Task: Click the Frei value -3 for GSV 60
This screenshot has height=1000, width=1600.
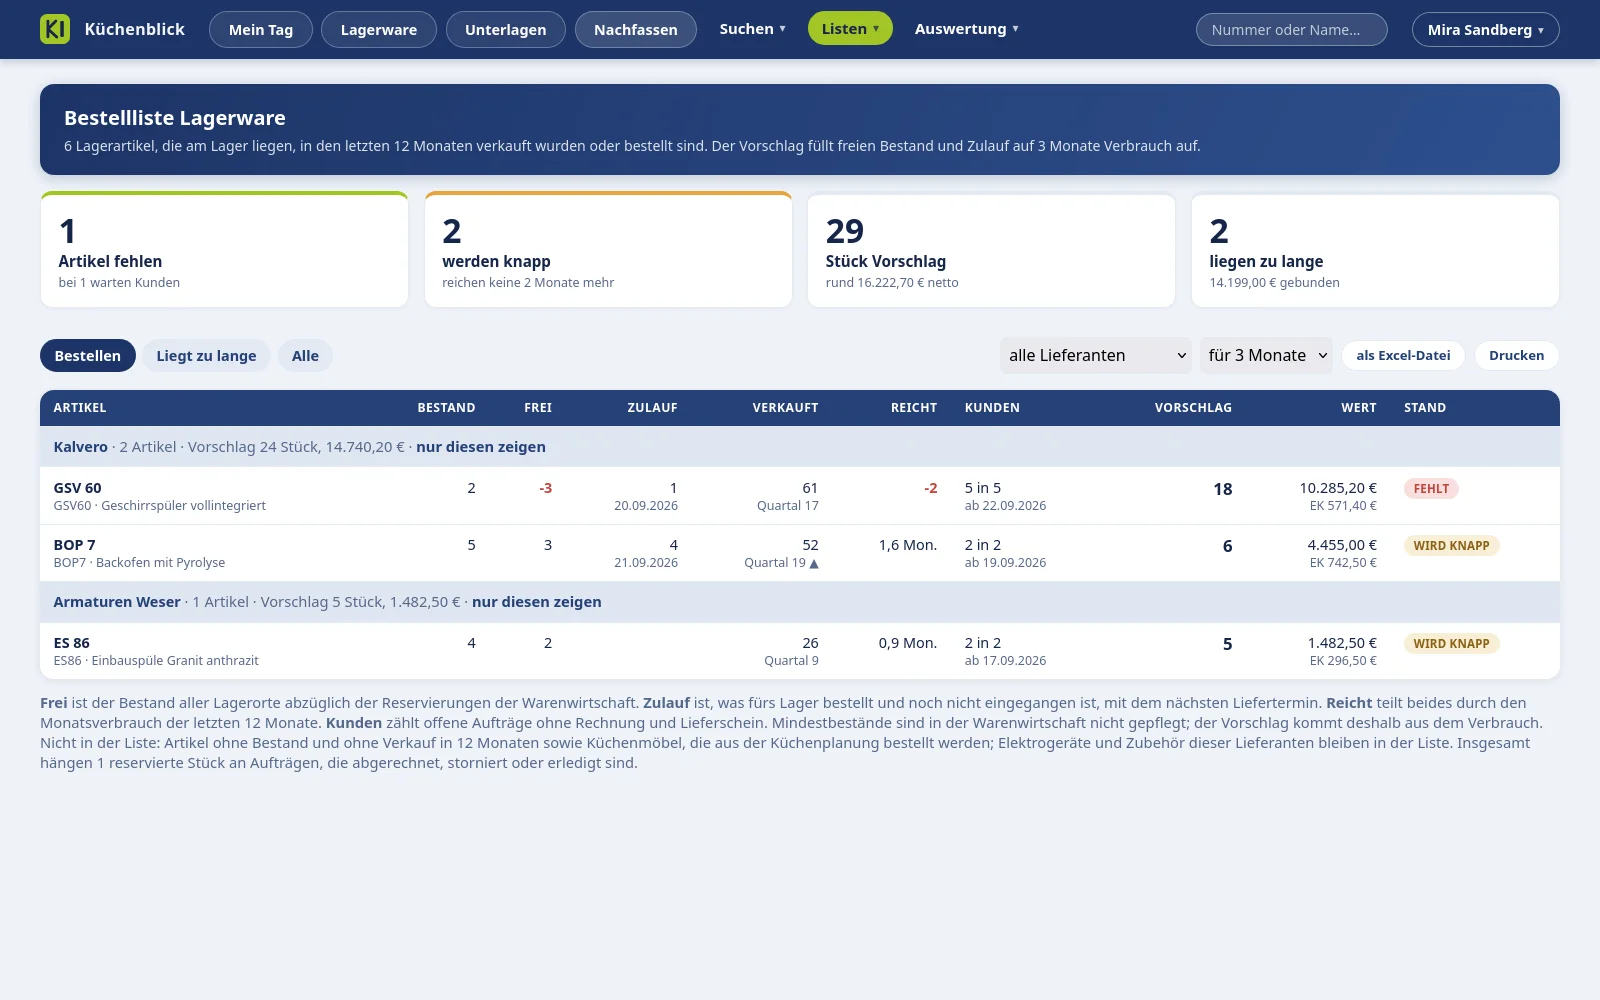Action: click(x=545, y=488)
